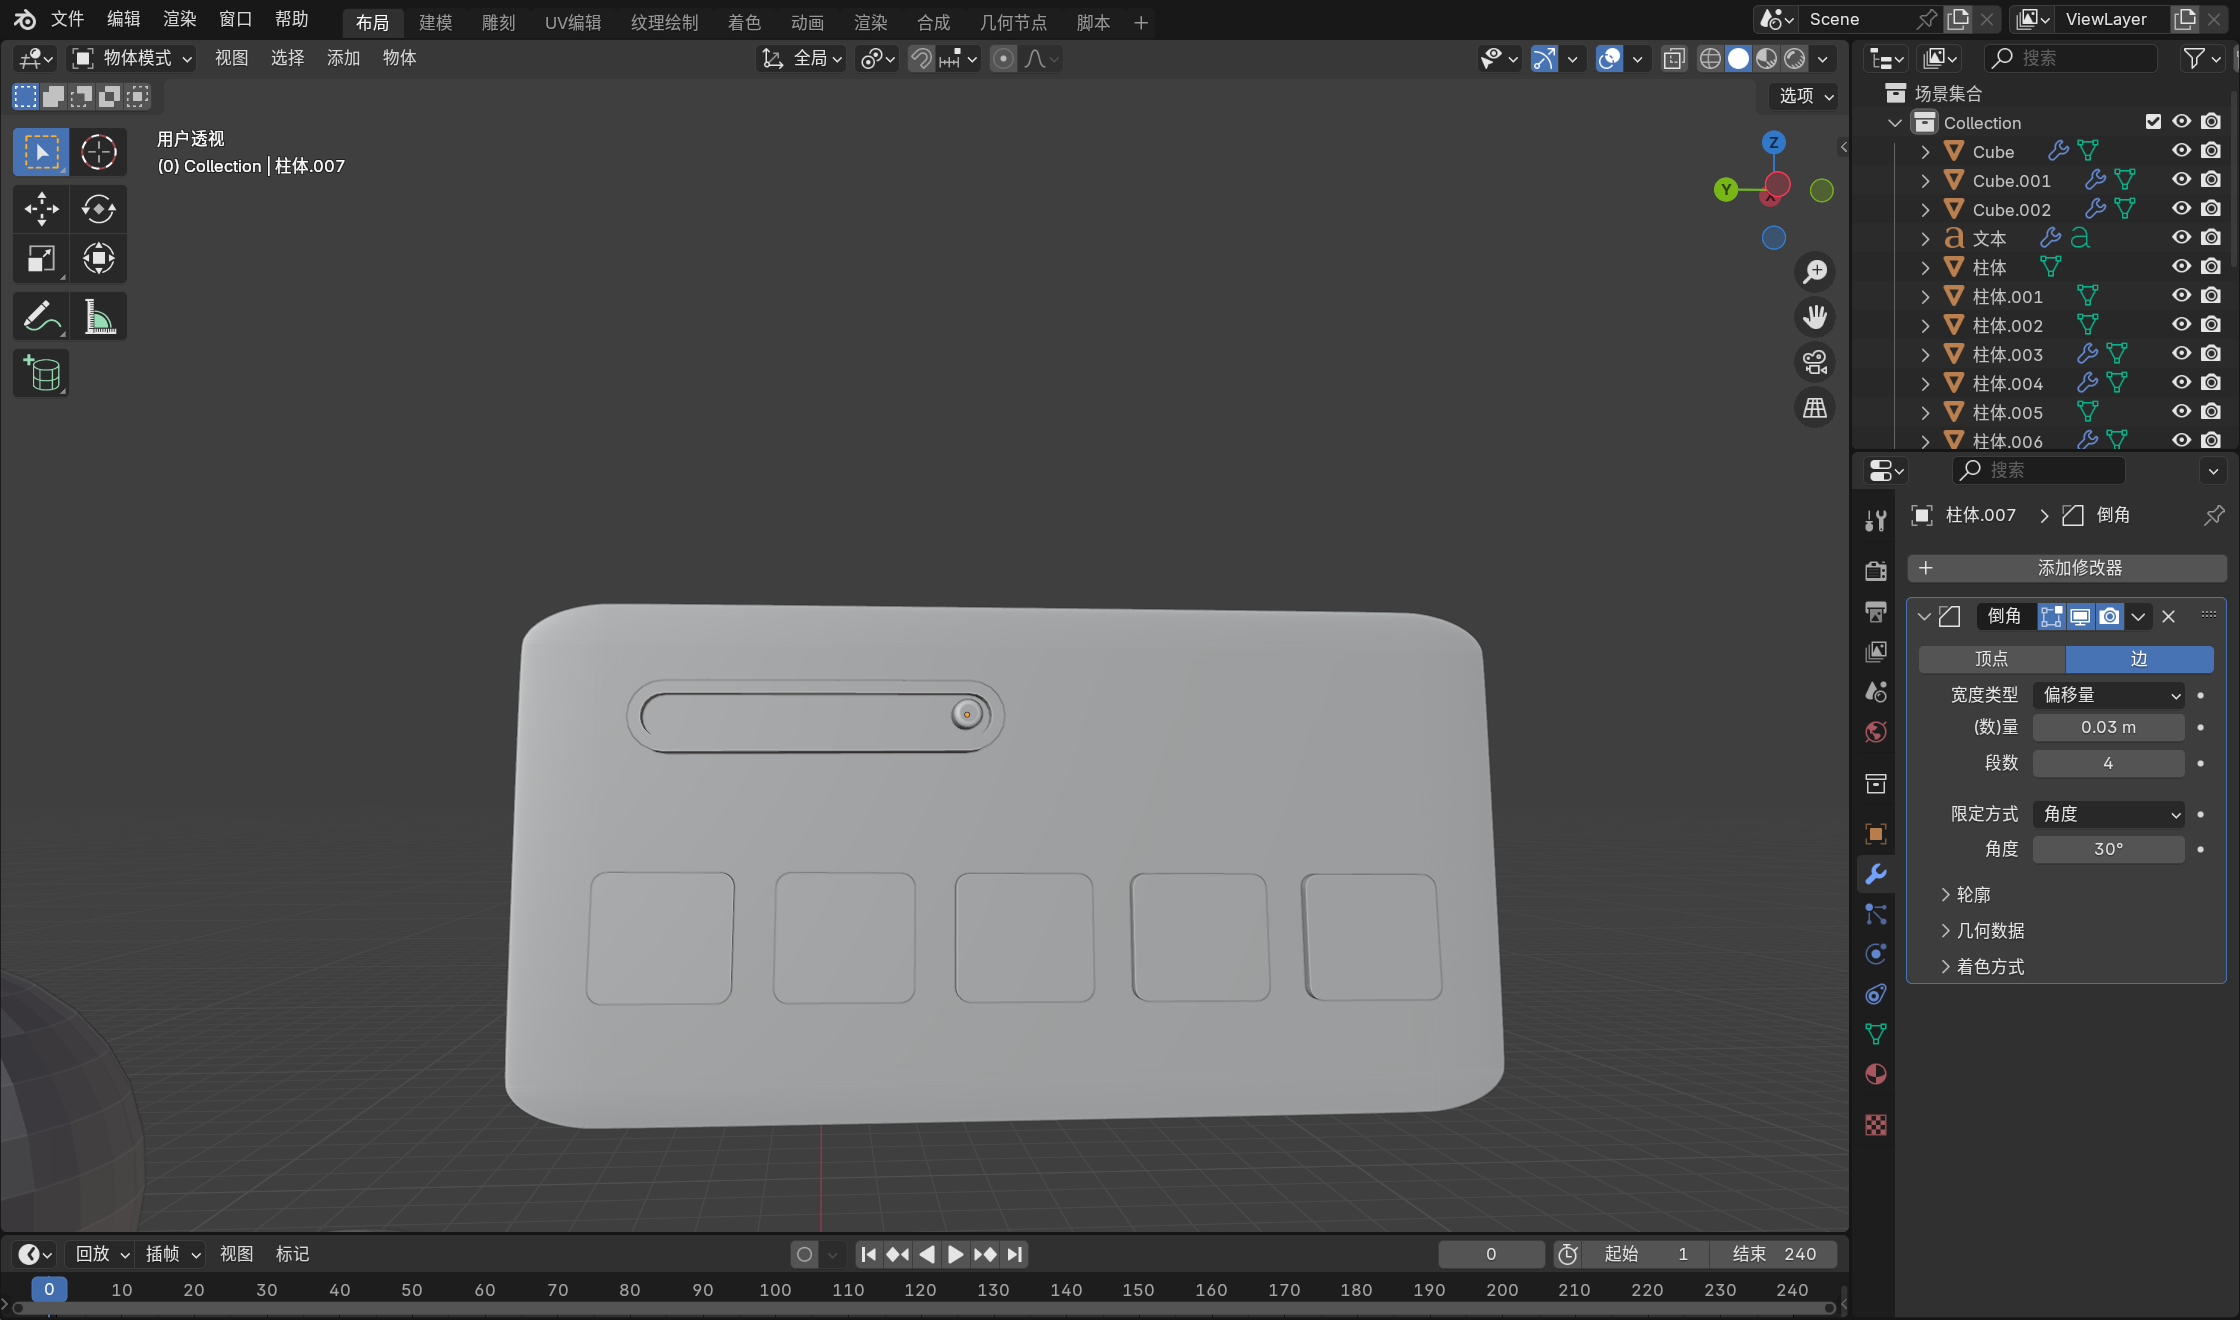Image resolution: width=2240 pixels, height=1320 pixels.
Task: Open the Object properties tab
Action: (1876, 834)
